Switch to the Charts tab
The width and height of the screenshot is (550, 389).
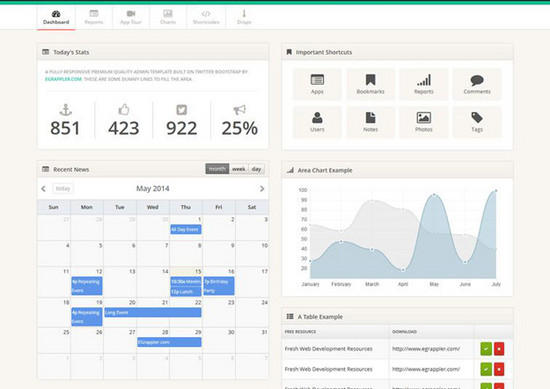point(168,17)
